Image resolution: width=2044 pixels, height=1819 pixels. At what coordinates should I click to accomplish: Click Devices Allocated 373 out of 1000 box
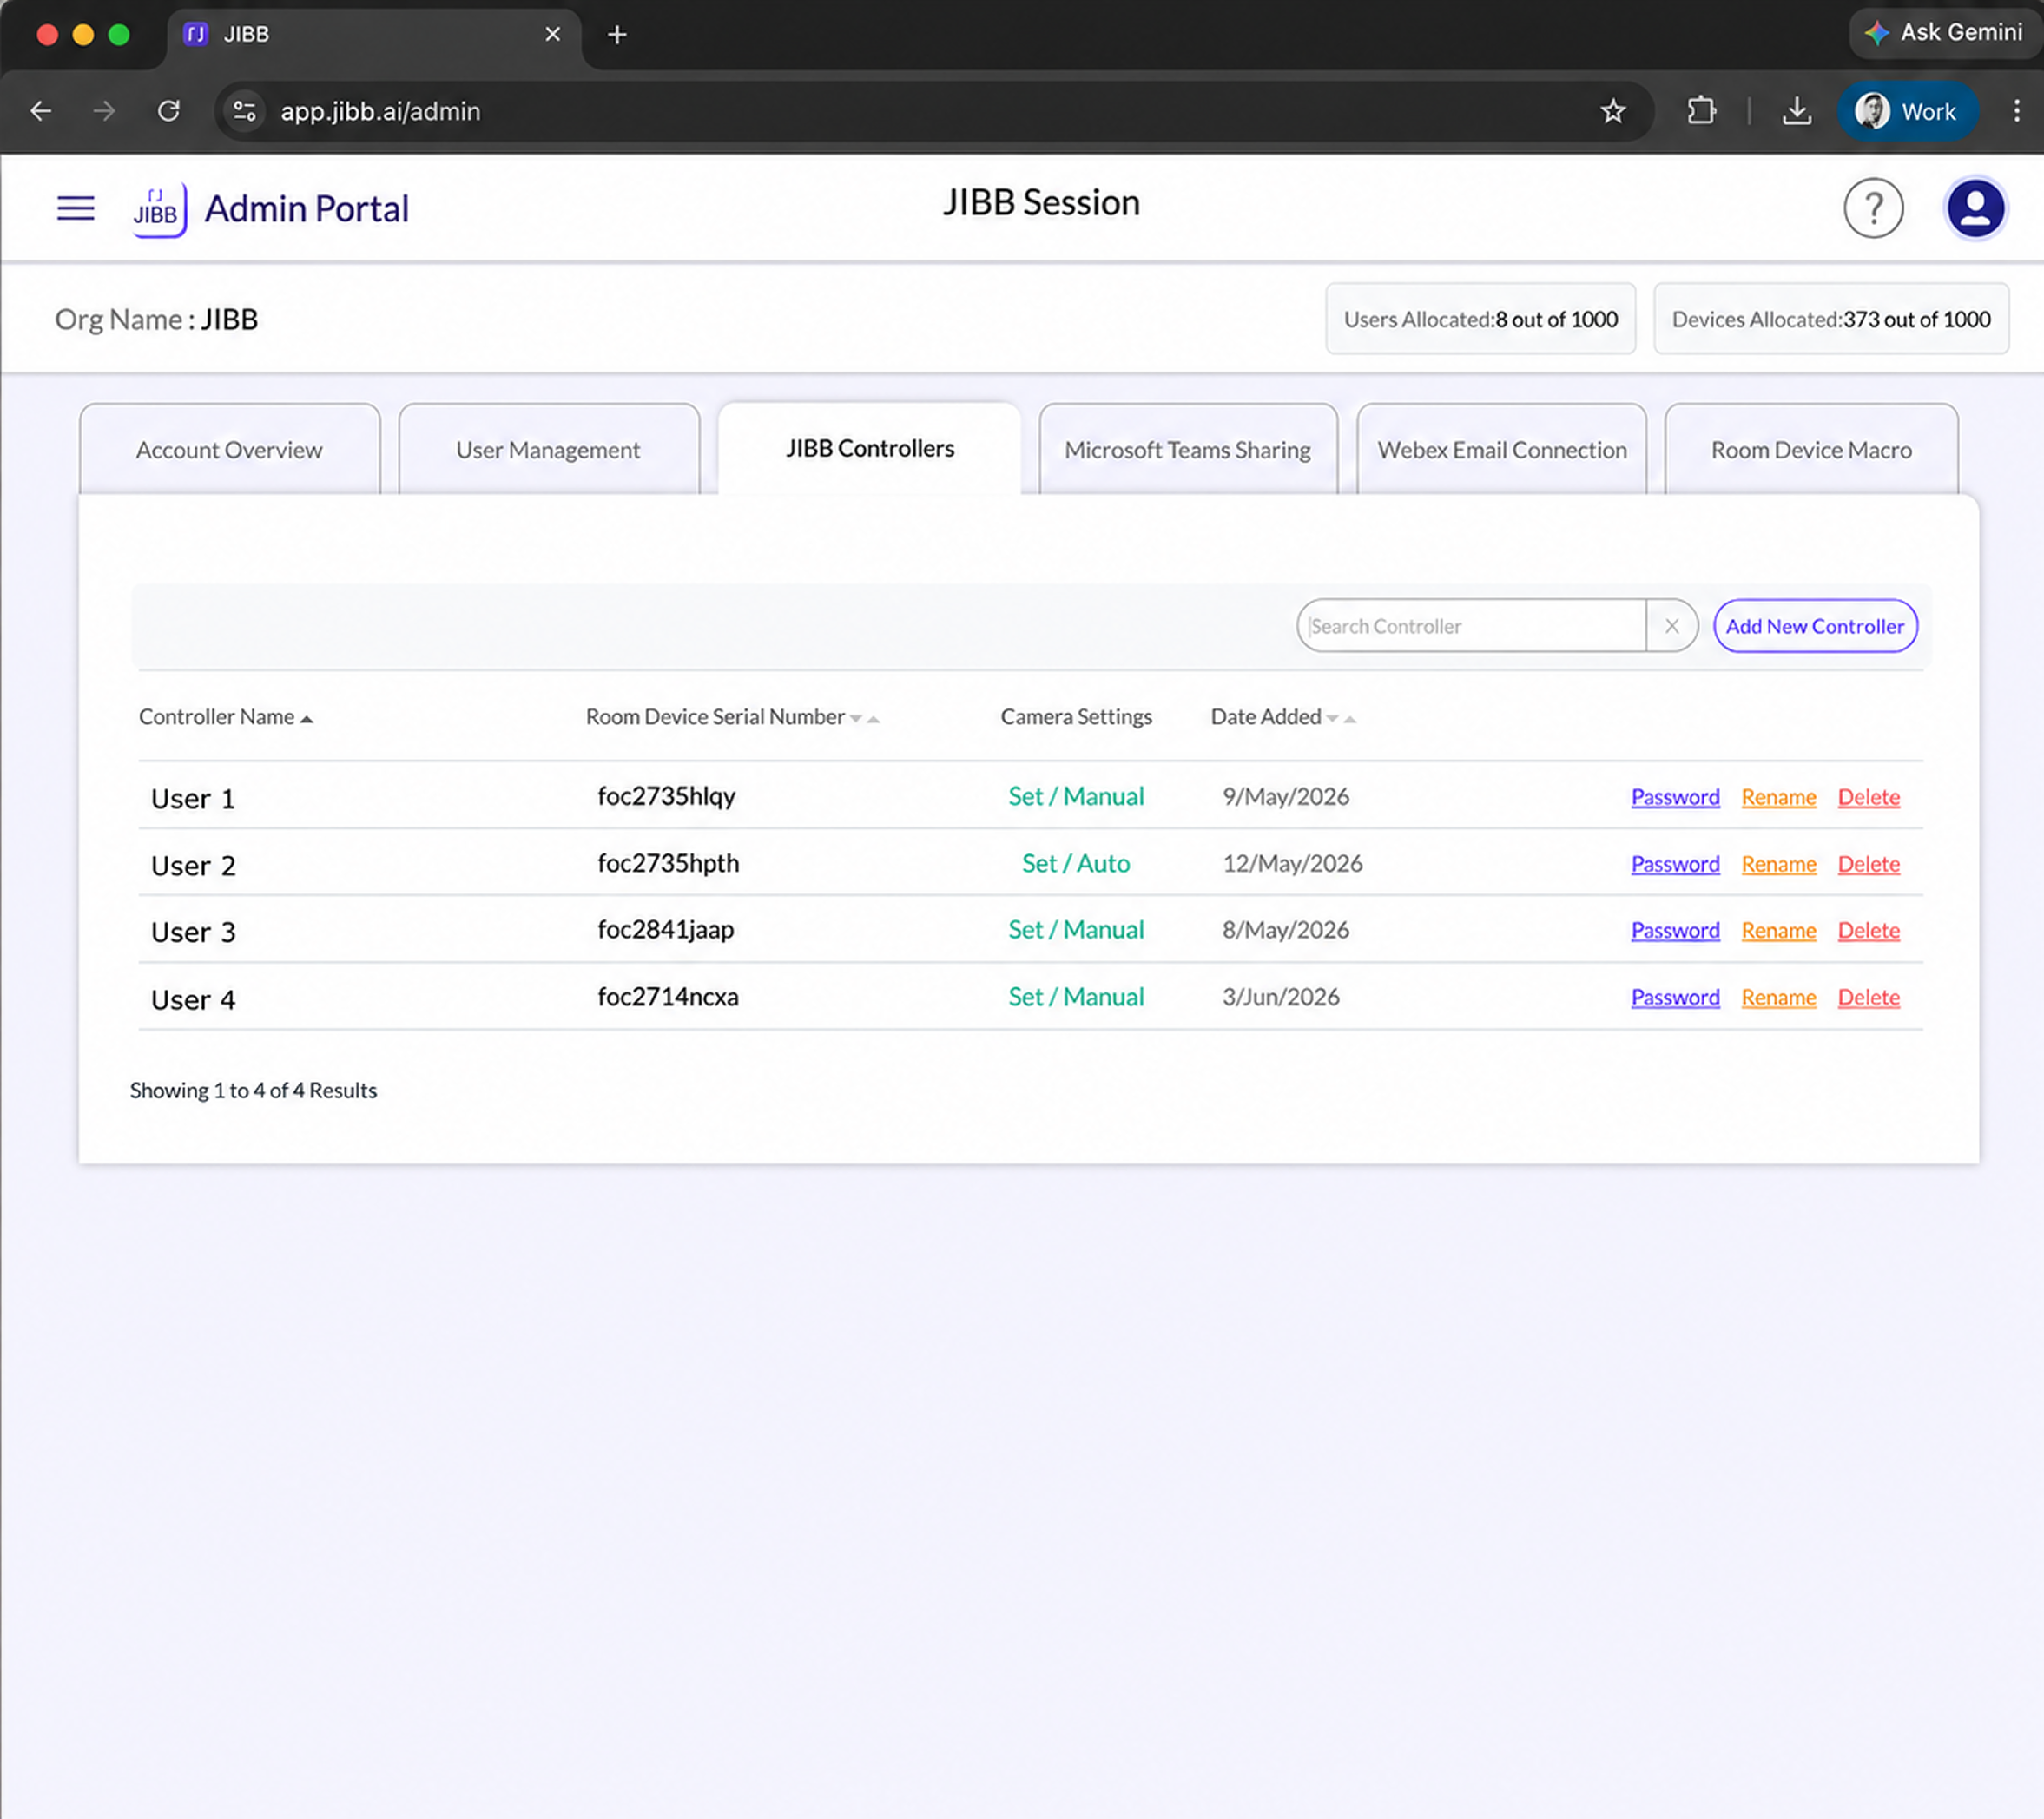(x=1830, y=319)
